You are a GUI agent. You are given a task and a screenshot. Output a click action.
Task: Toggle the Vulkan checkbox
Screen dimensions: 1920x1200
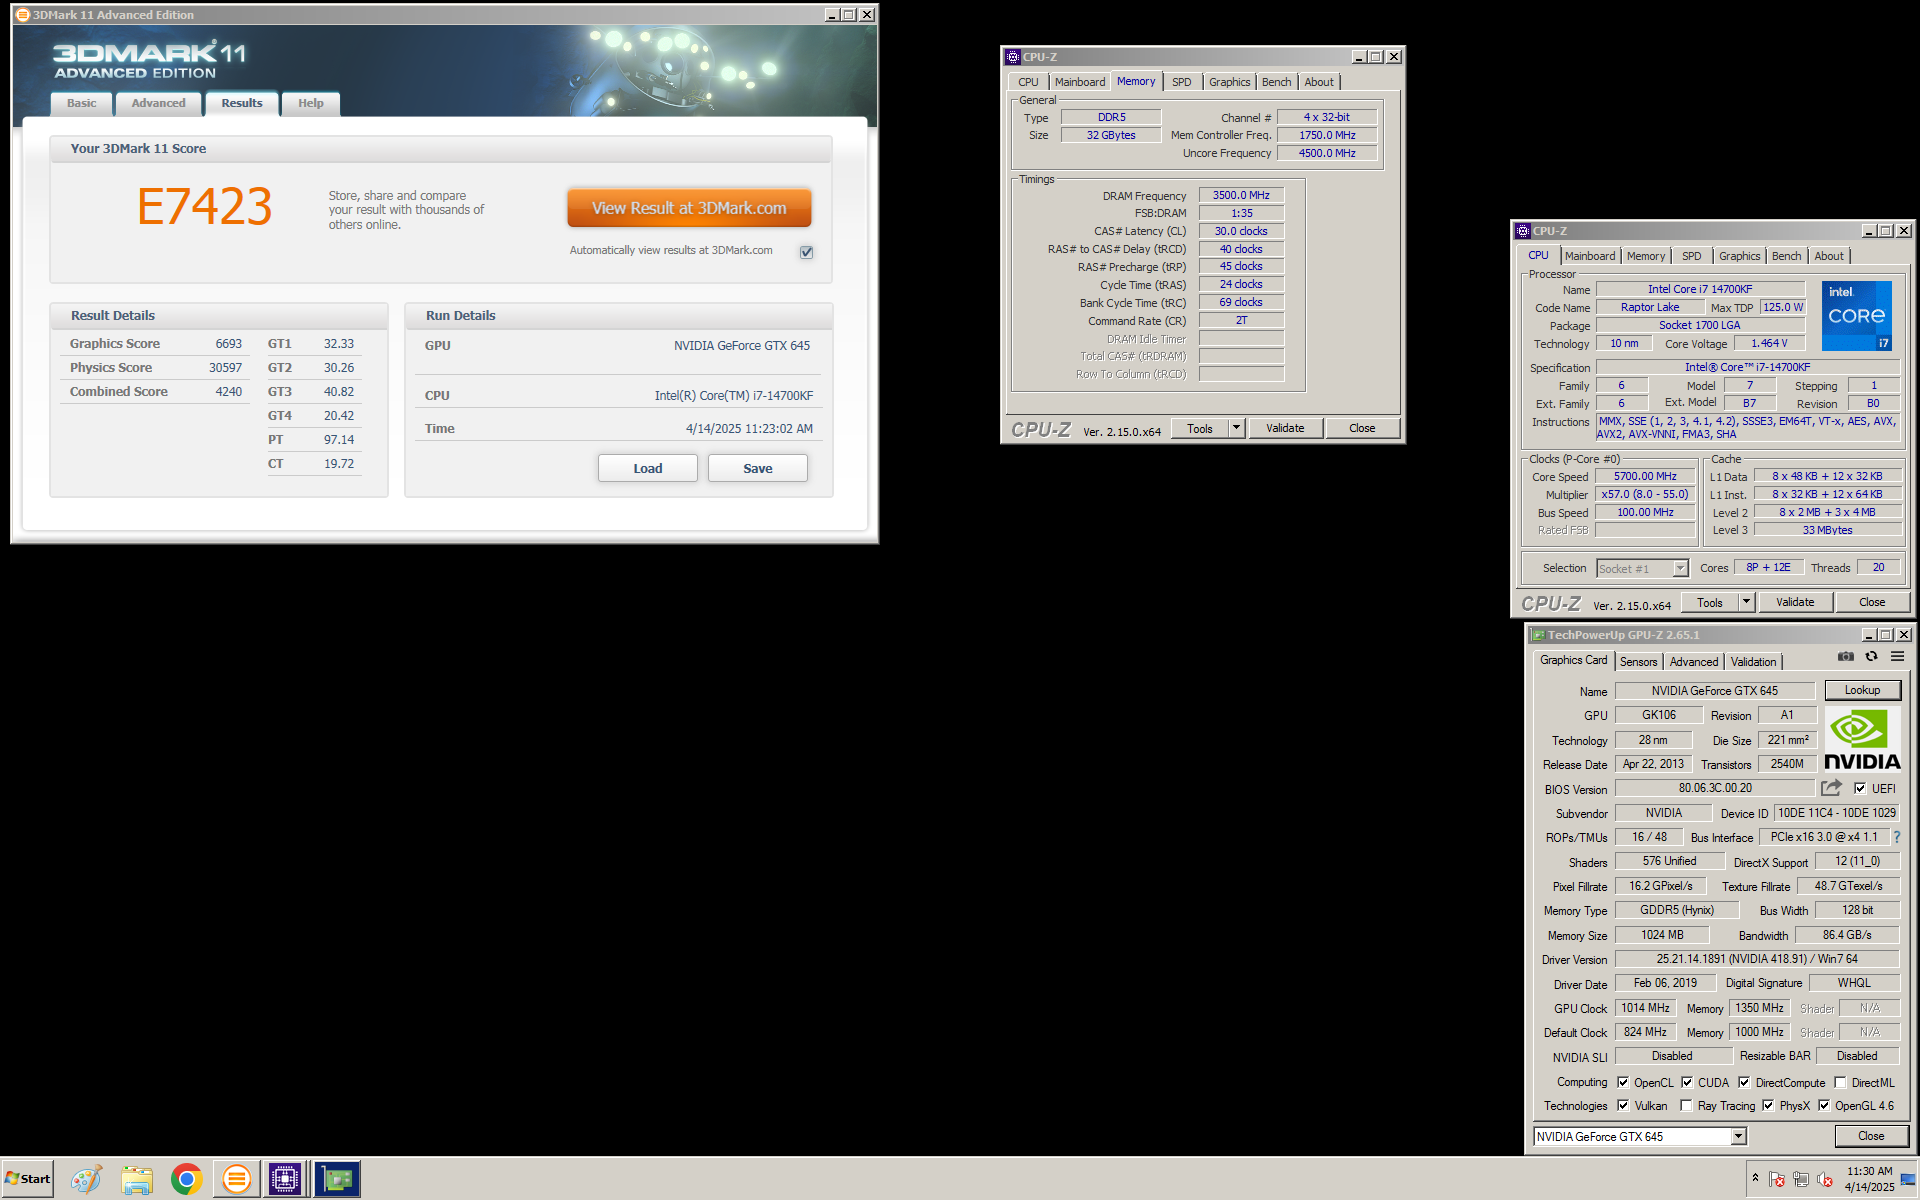tap(1623, 1105)
